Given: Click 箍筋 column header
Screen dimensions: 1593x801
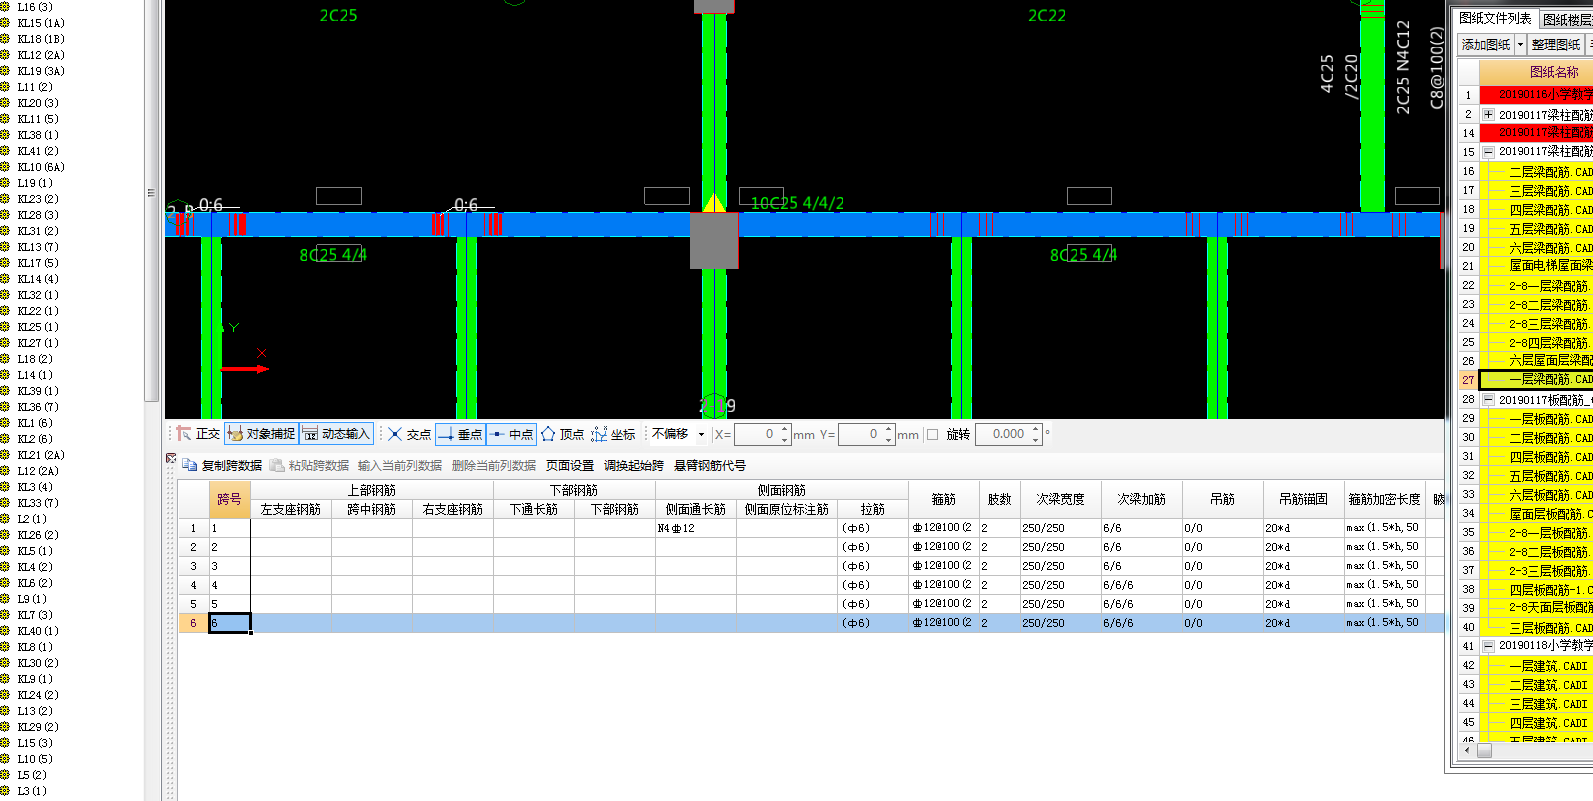Looking at the screenshot, I should (x=943, y=499).
